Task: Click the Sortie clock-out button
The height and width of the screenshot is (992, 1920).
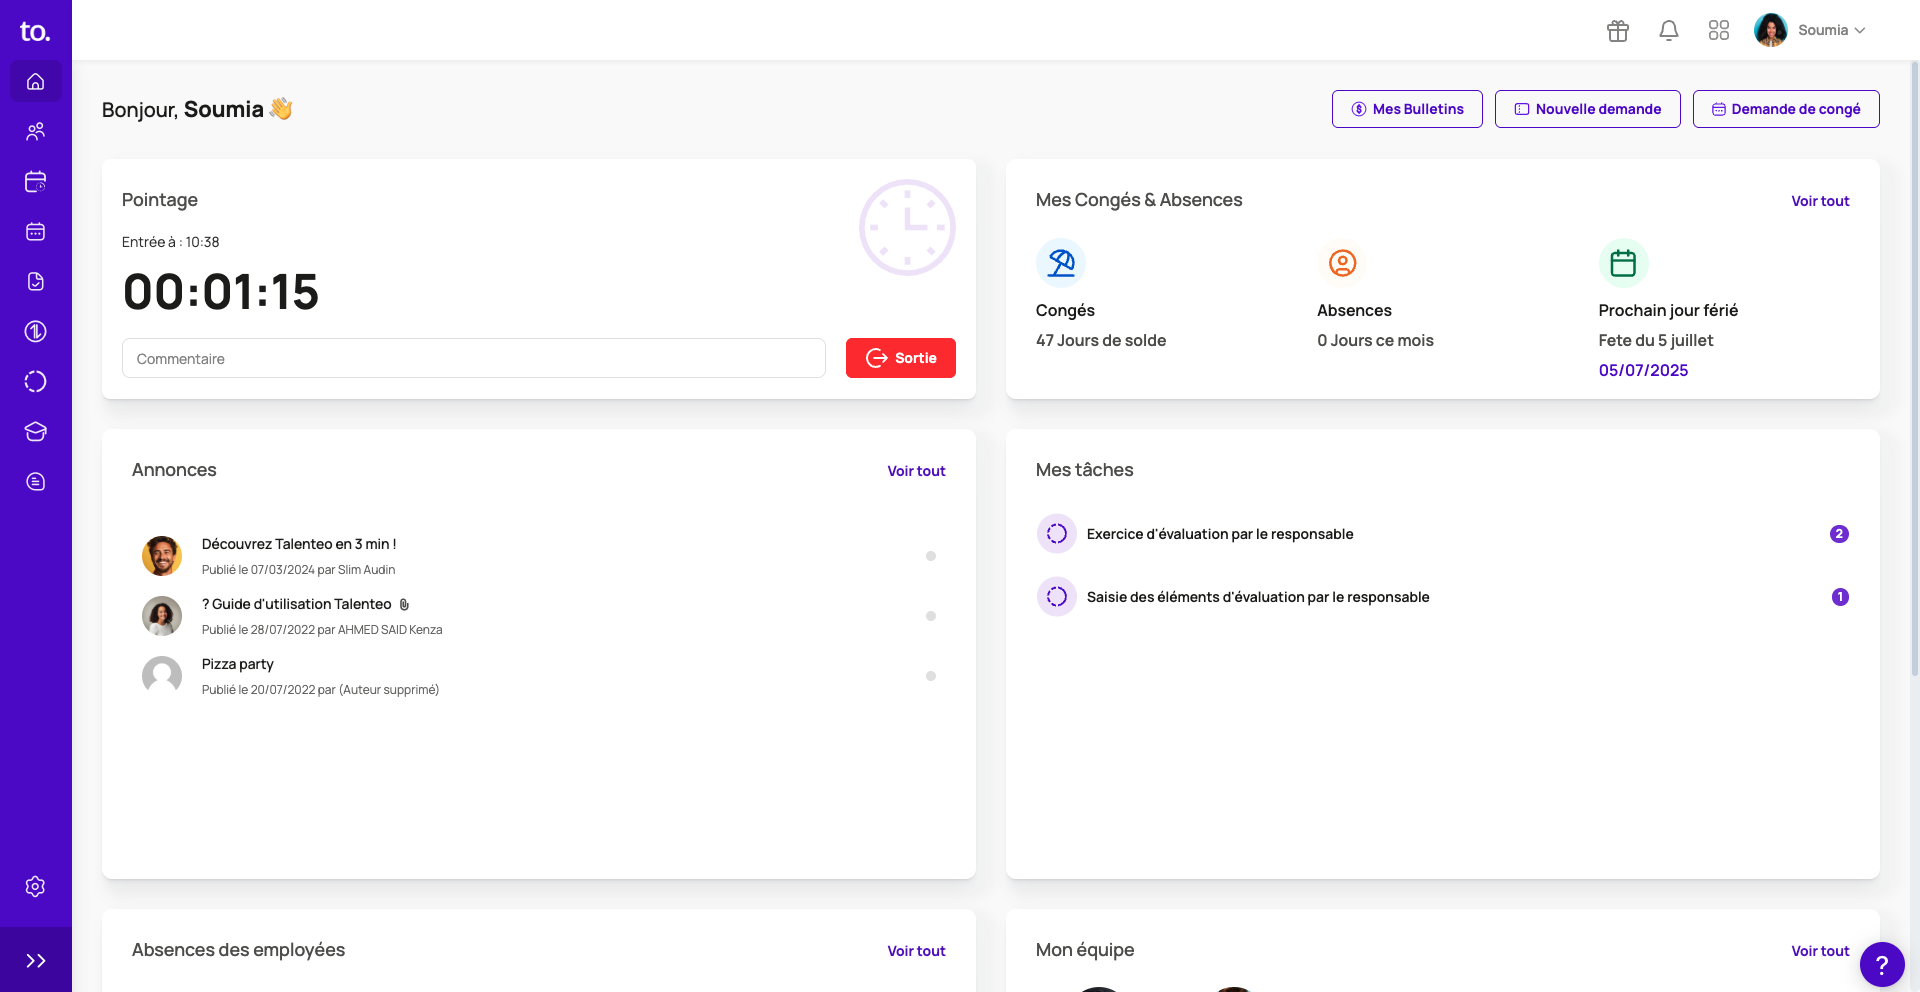Action: [x=900, y=358]
